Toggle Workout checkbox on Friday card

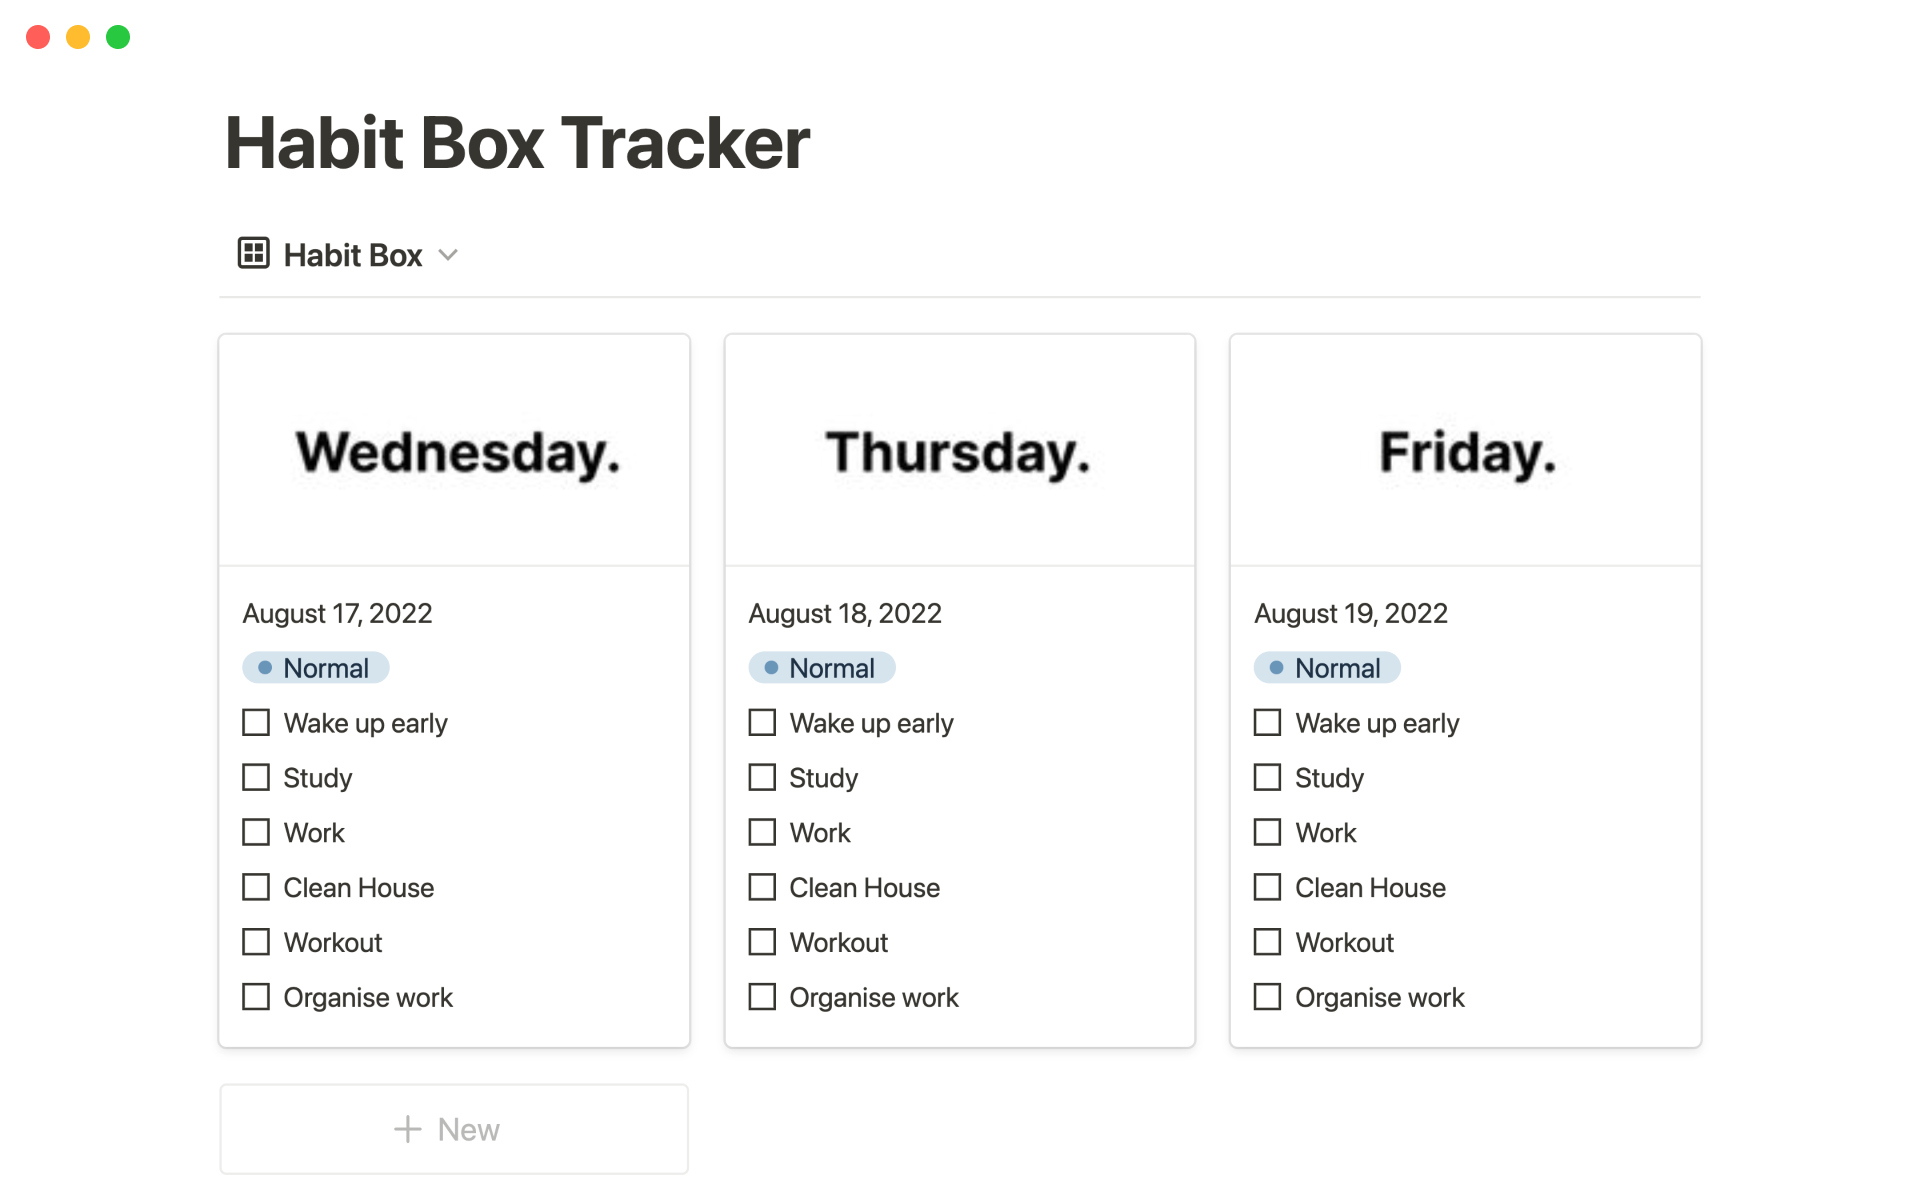point(1267,942)
